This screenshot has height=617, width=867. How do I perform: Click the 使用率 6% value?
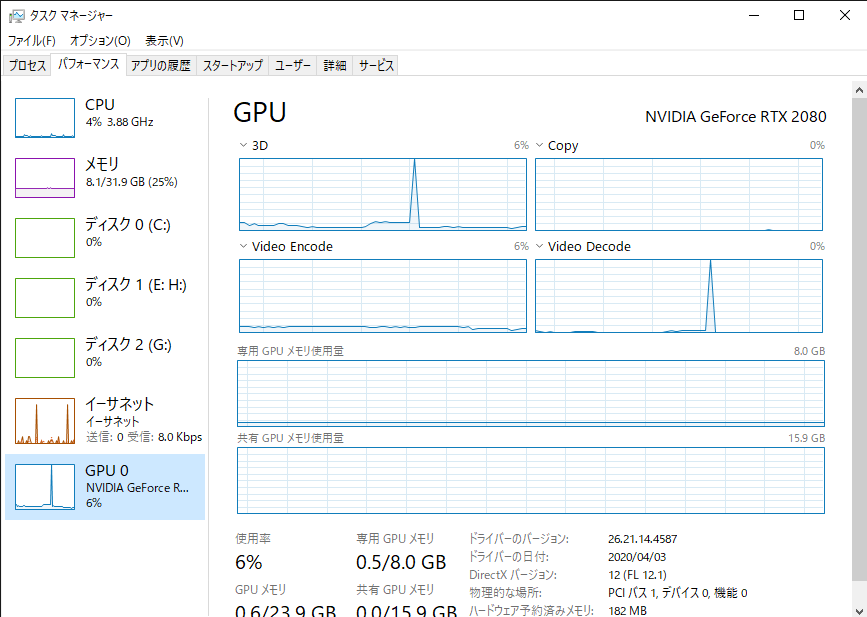249,562
